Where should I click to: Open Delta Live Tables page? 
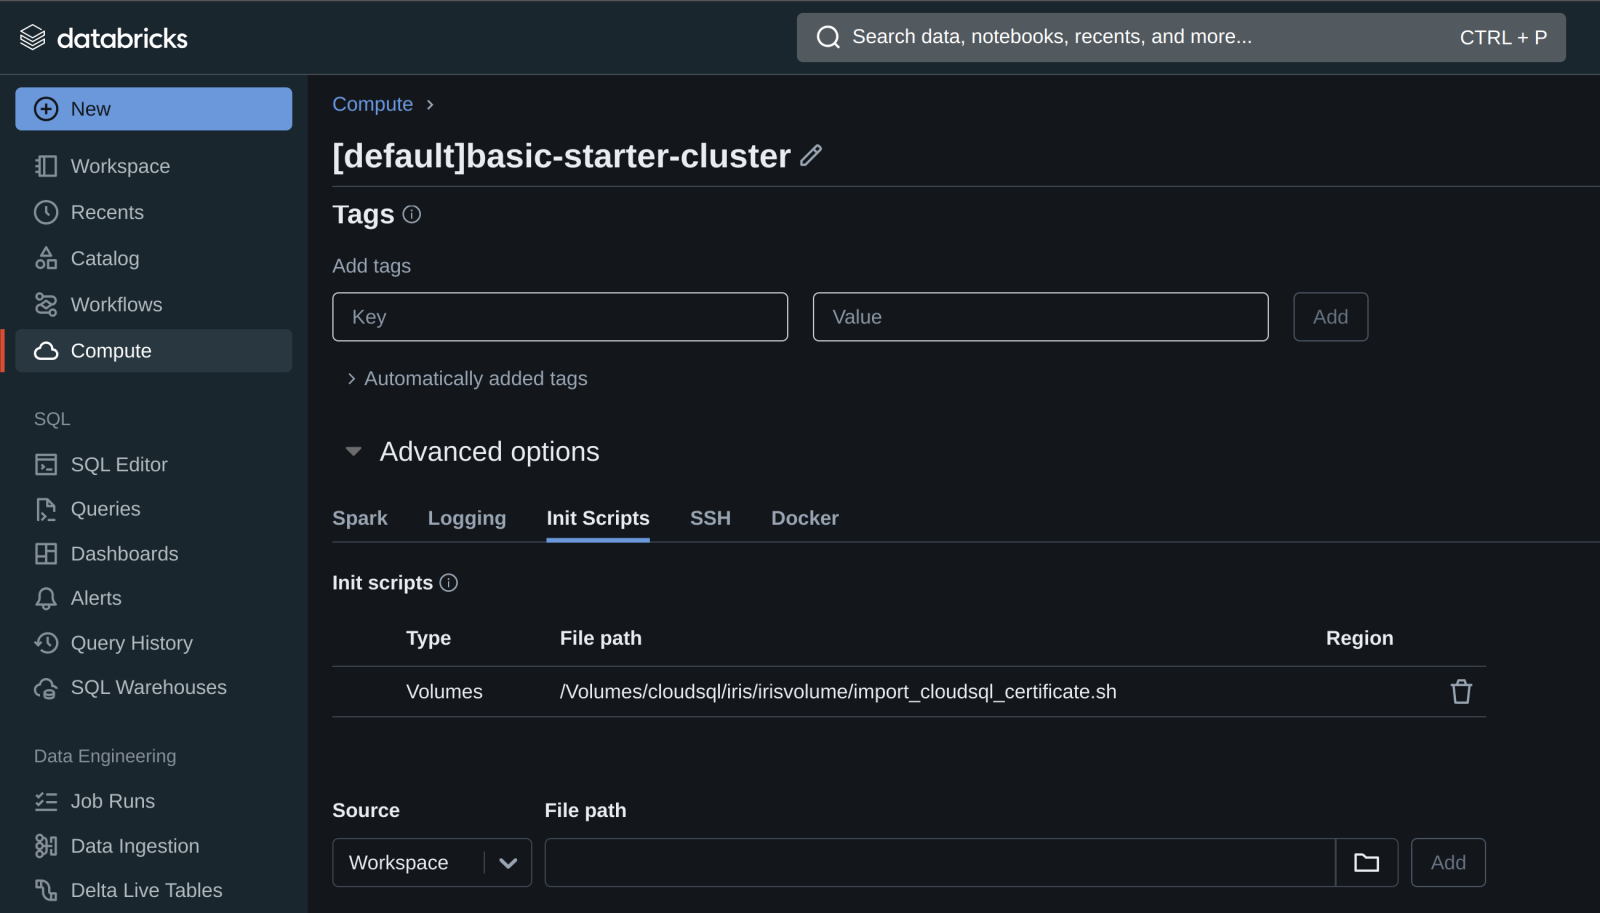(x=146, y=890)
